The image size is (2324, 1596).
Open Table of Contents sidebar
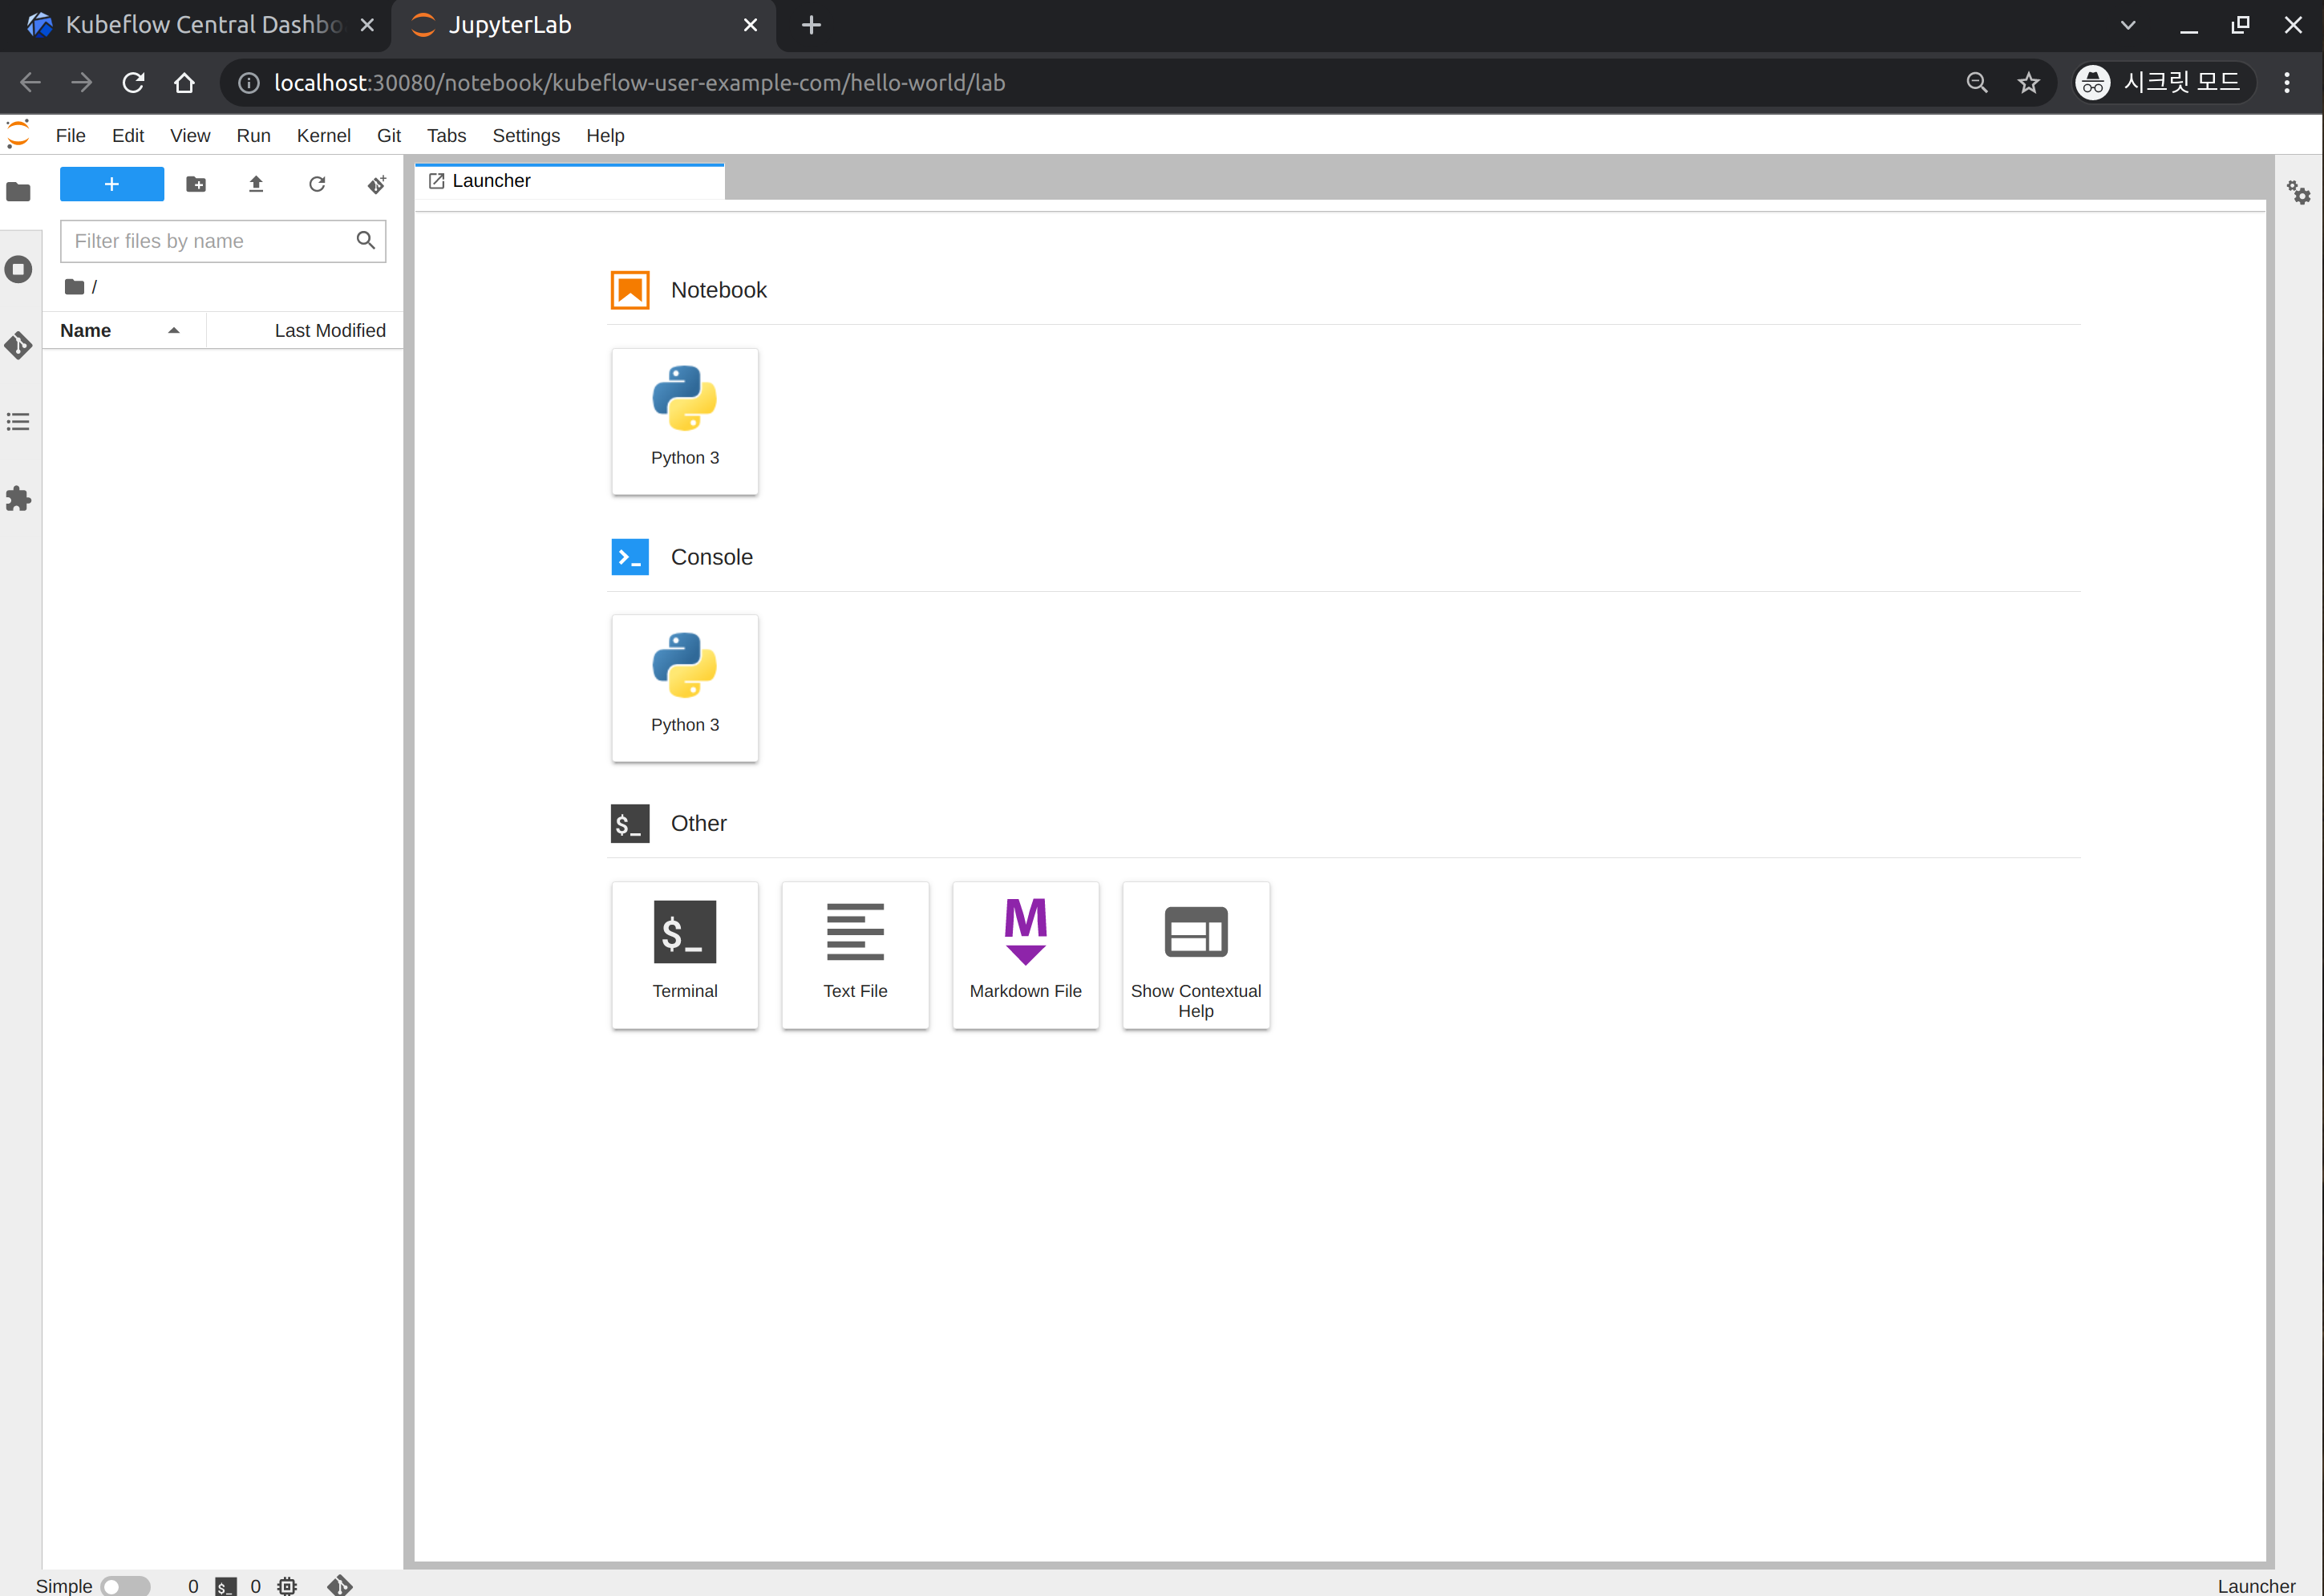19,422
